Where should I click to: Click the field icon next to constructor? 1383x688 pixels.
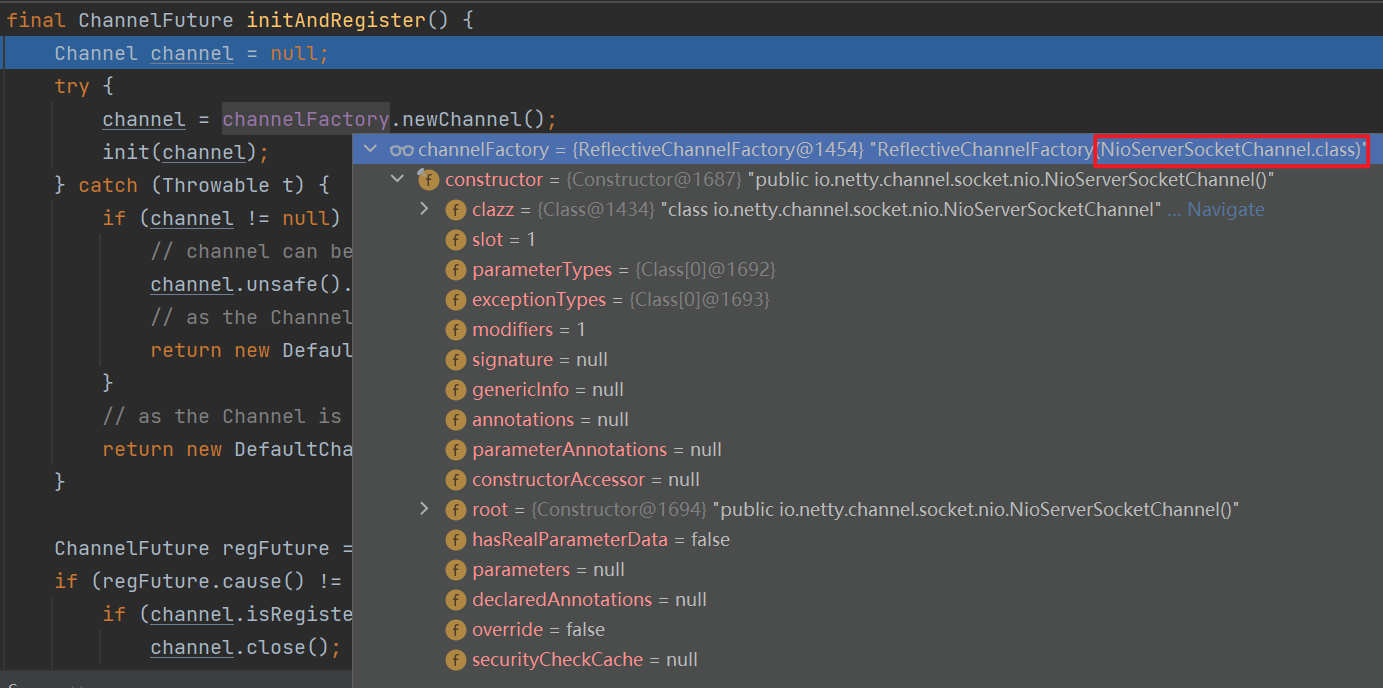[x=428, y=180]
